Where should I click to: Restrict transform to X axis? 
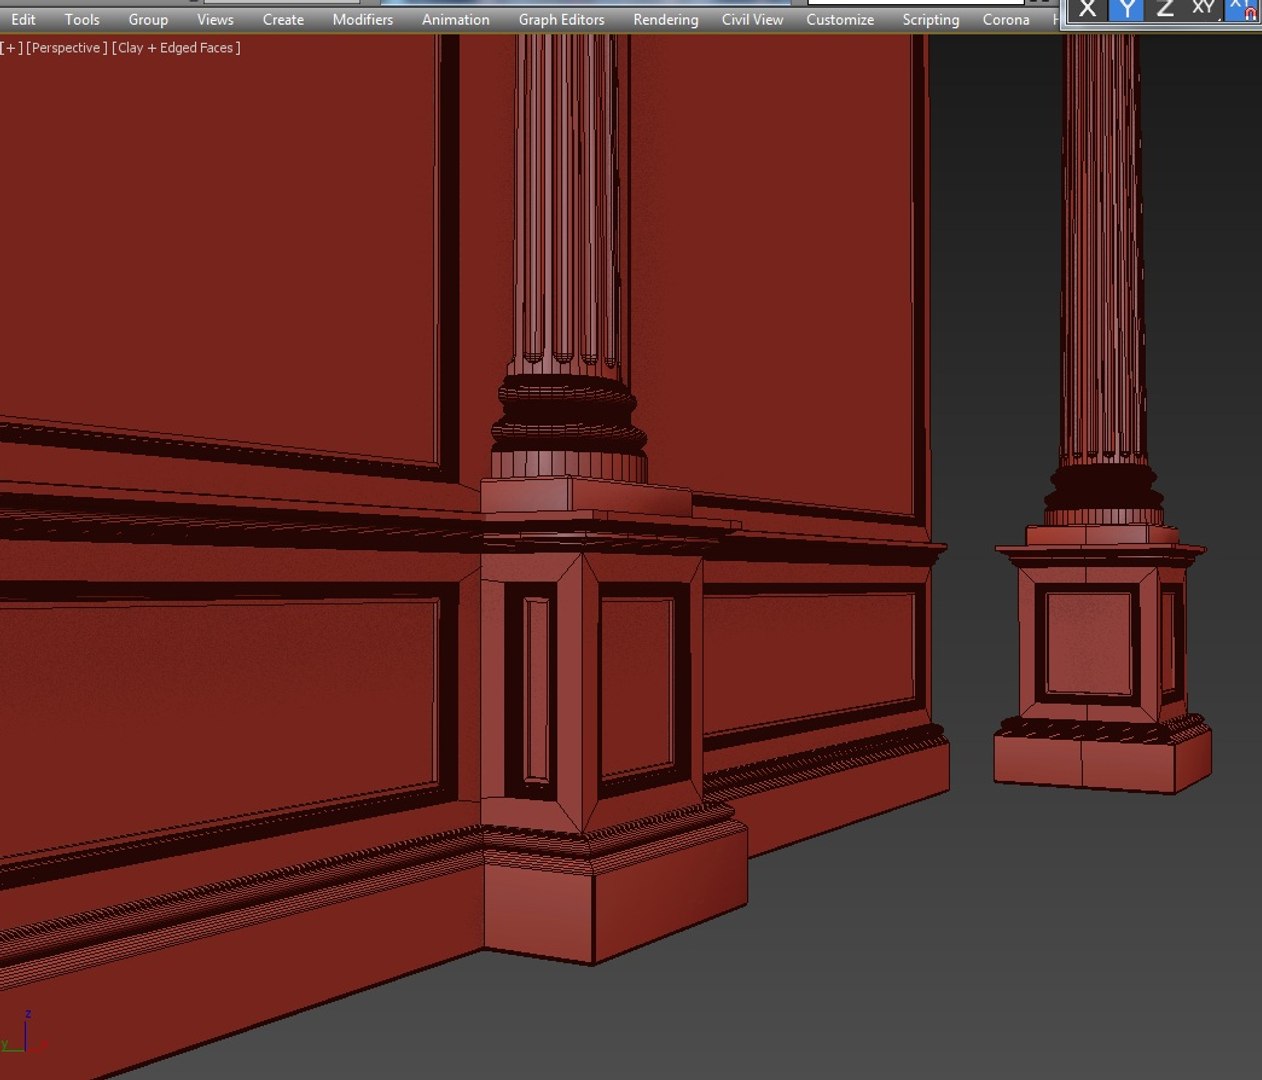point(1088,10)
